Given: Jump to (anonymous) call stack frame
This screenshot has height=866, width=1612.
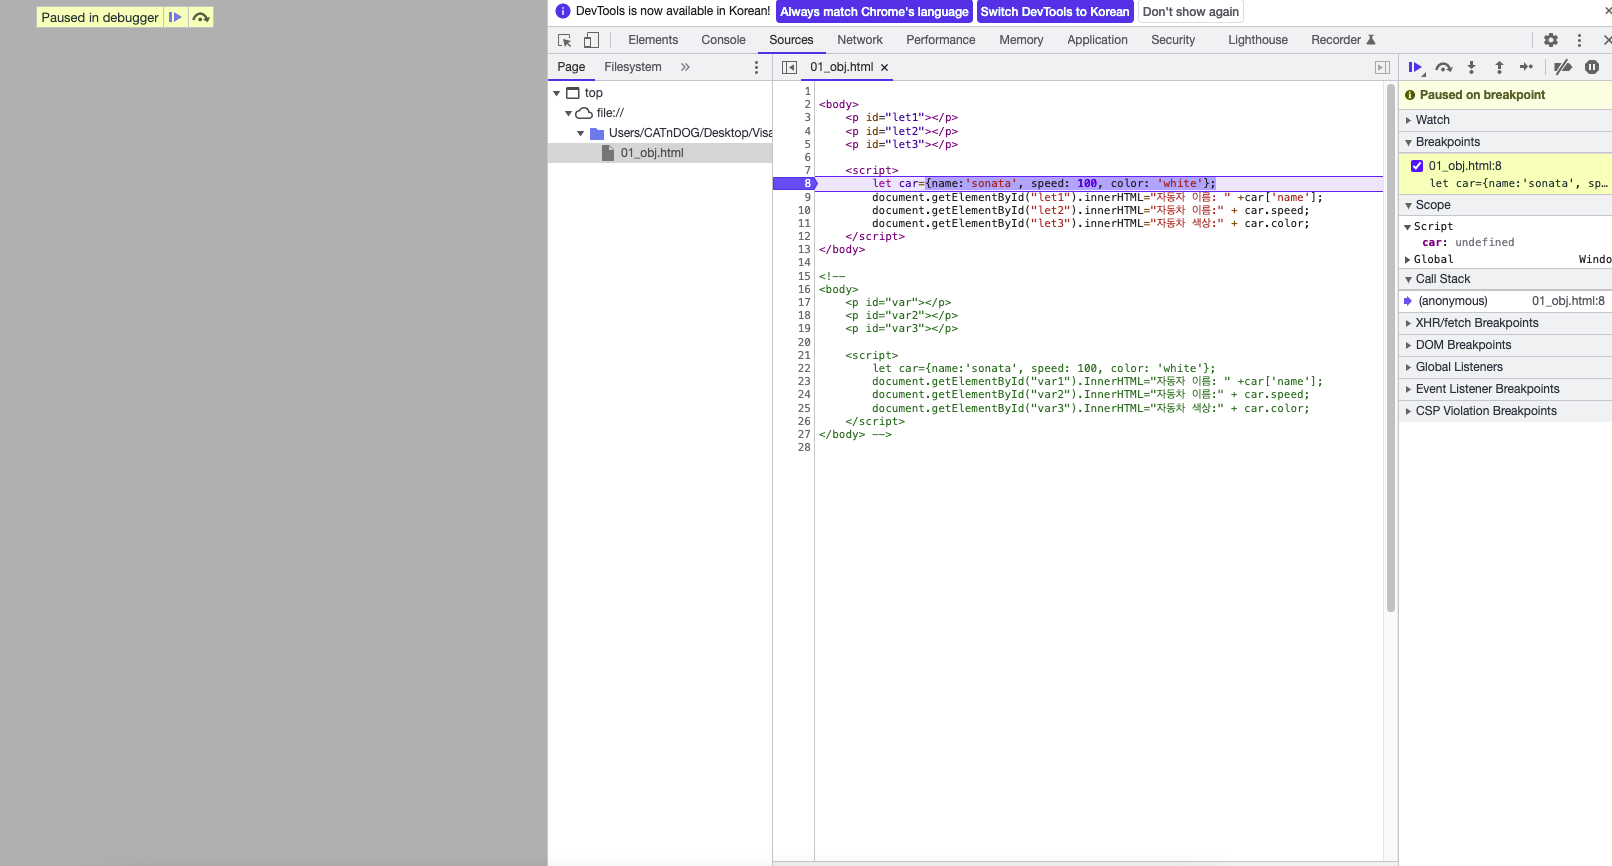Looking at the screenshot, I should pyautogui.click(x=1453, y=301).
